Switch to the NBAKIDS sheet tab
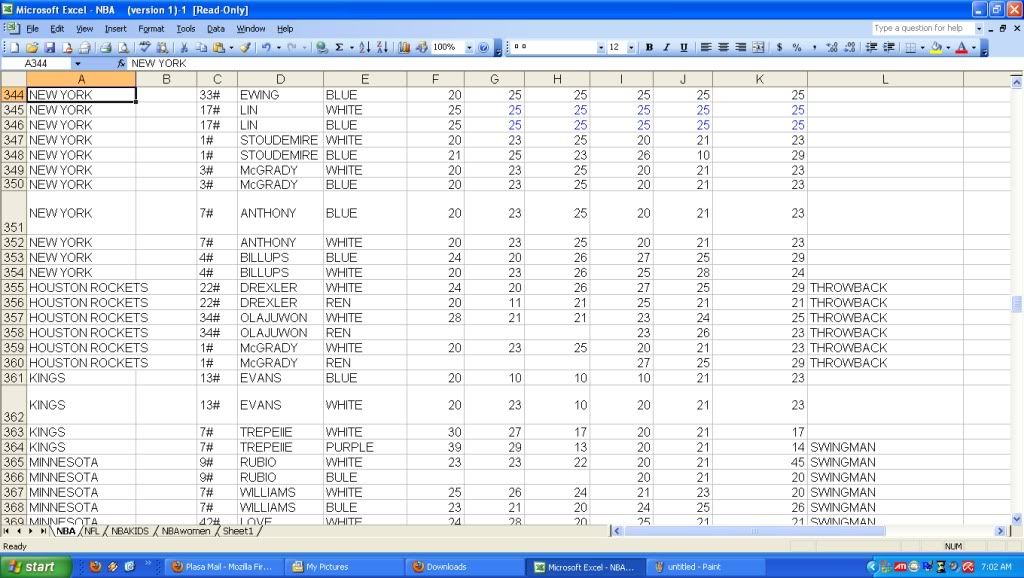Screen dimensions: 1024x578 (x=129, y=531)
